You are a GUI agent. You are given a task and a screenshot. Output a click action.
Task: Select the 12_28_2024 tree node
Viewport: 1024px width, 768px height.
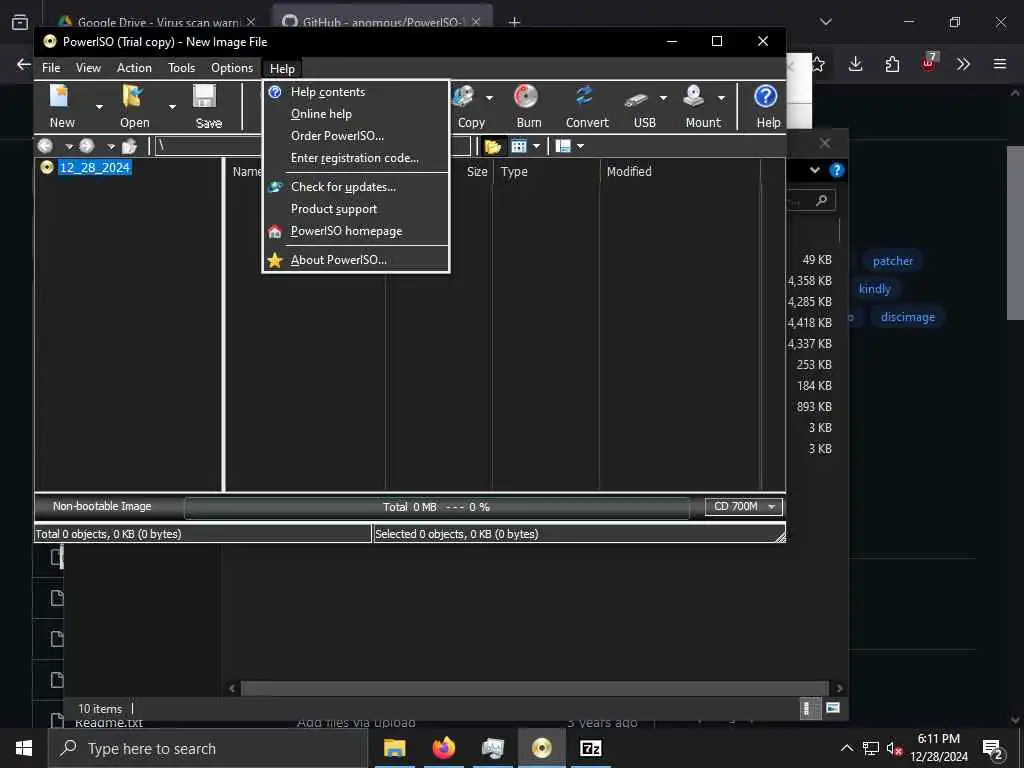pos(95,168)
